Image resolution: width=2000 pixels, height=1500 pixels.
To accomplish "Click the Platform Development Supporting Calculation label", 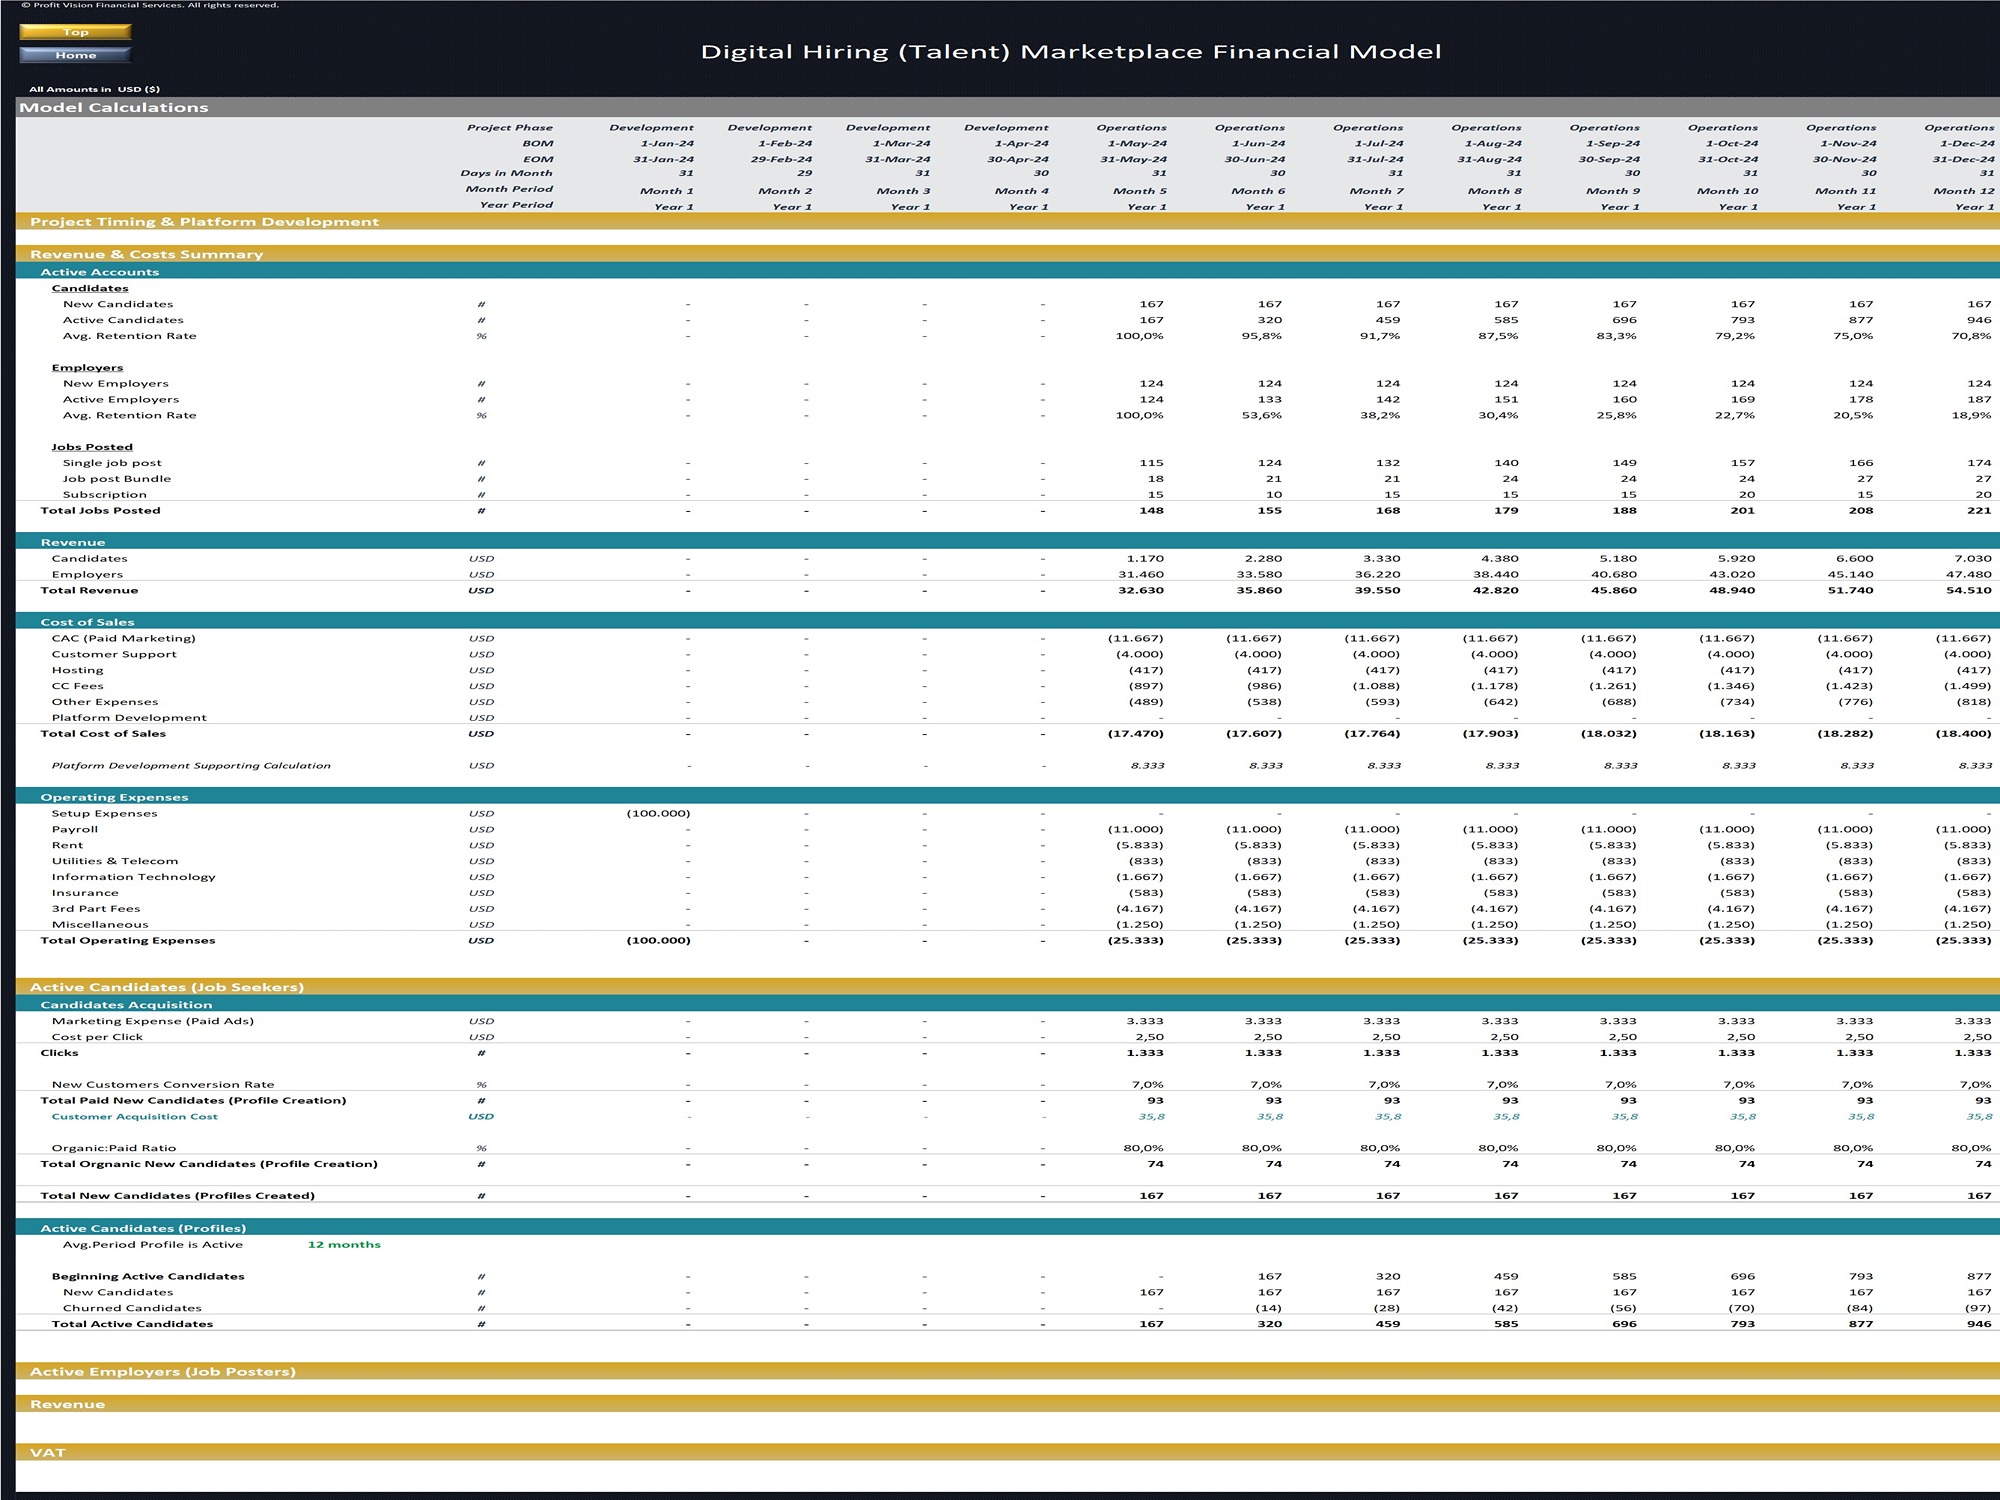I will click(x=190, y=765).
